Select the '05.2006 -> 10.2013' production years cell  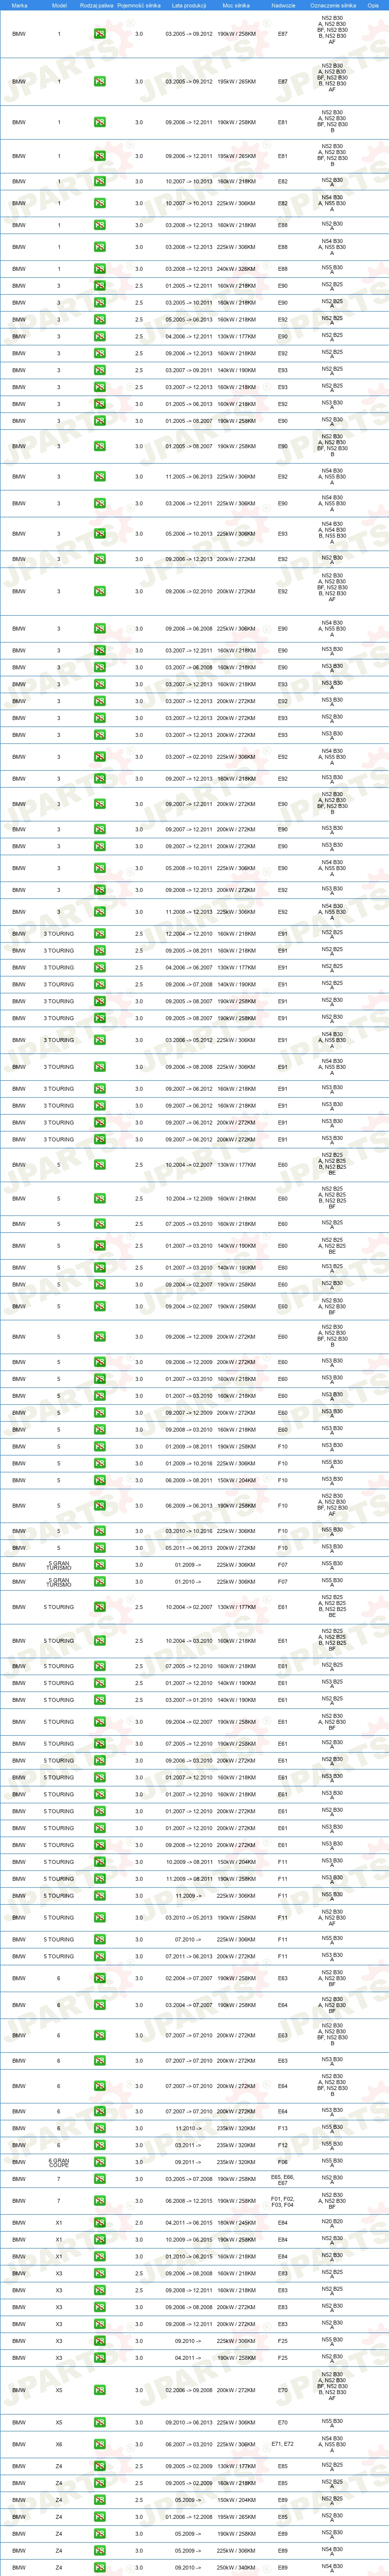189,533
